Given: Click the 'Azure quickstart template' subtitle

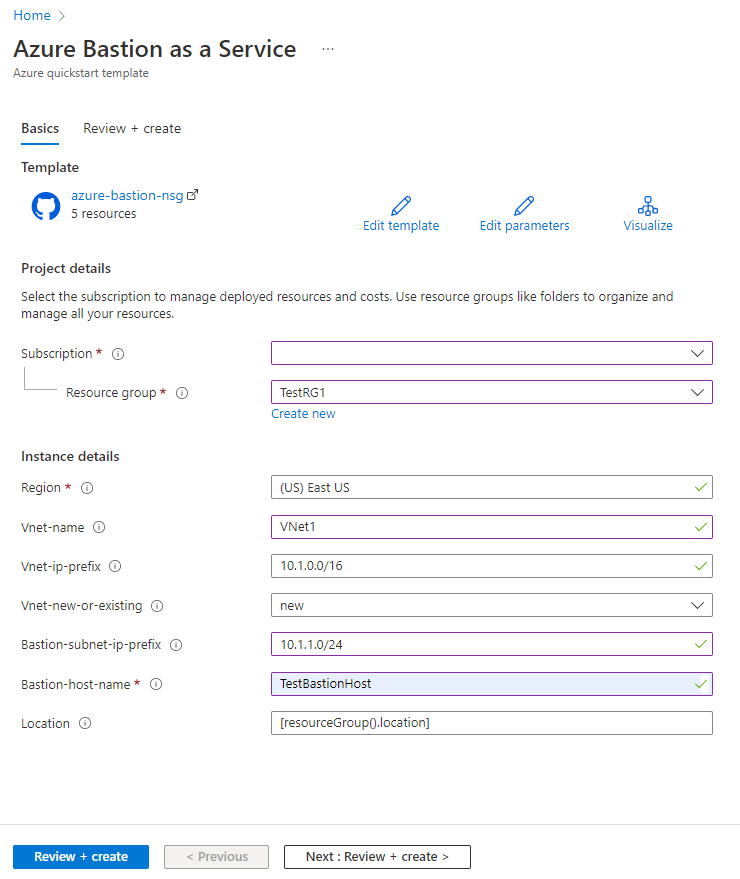Looking at the screenshot, I should click(81, 73).
